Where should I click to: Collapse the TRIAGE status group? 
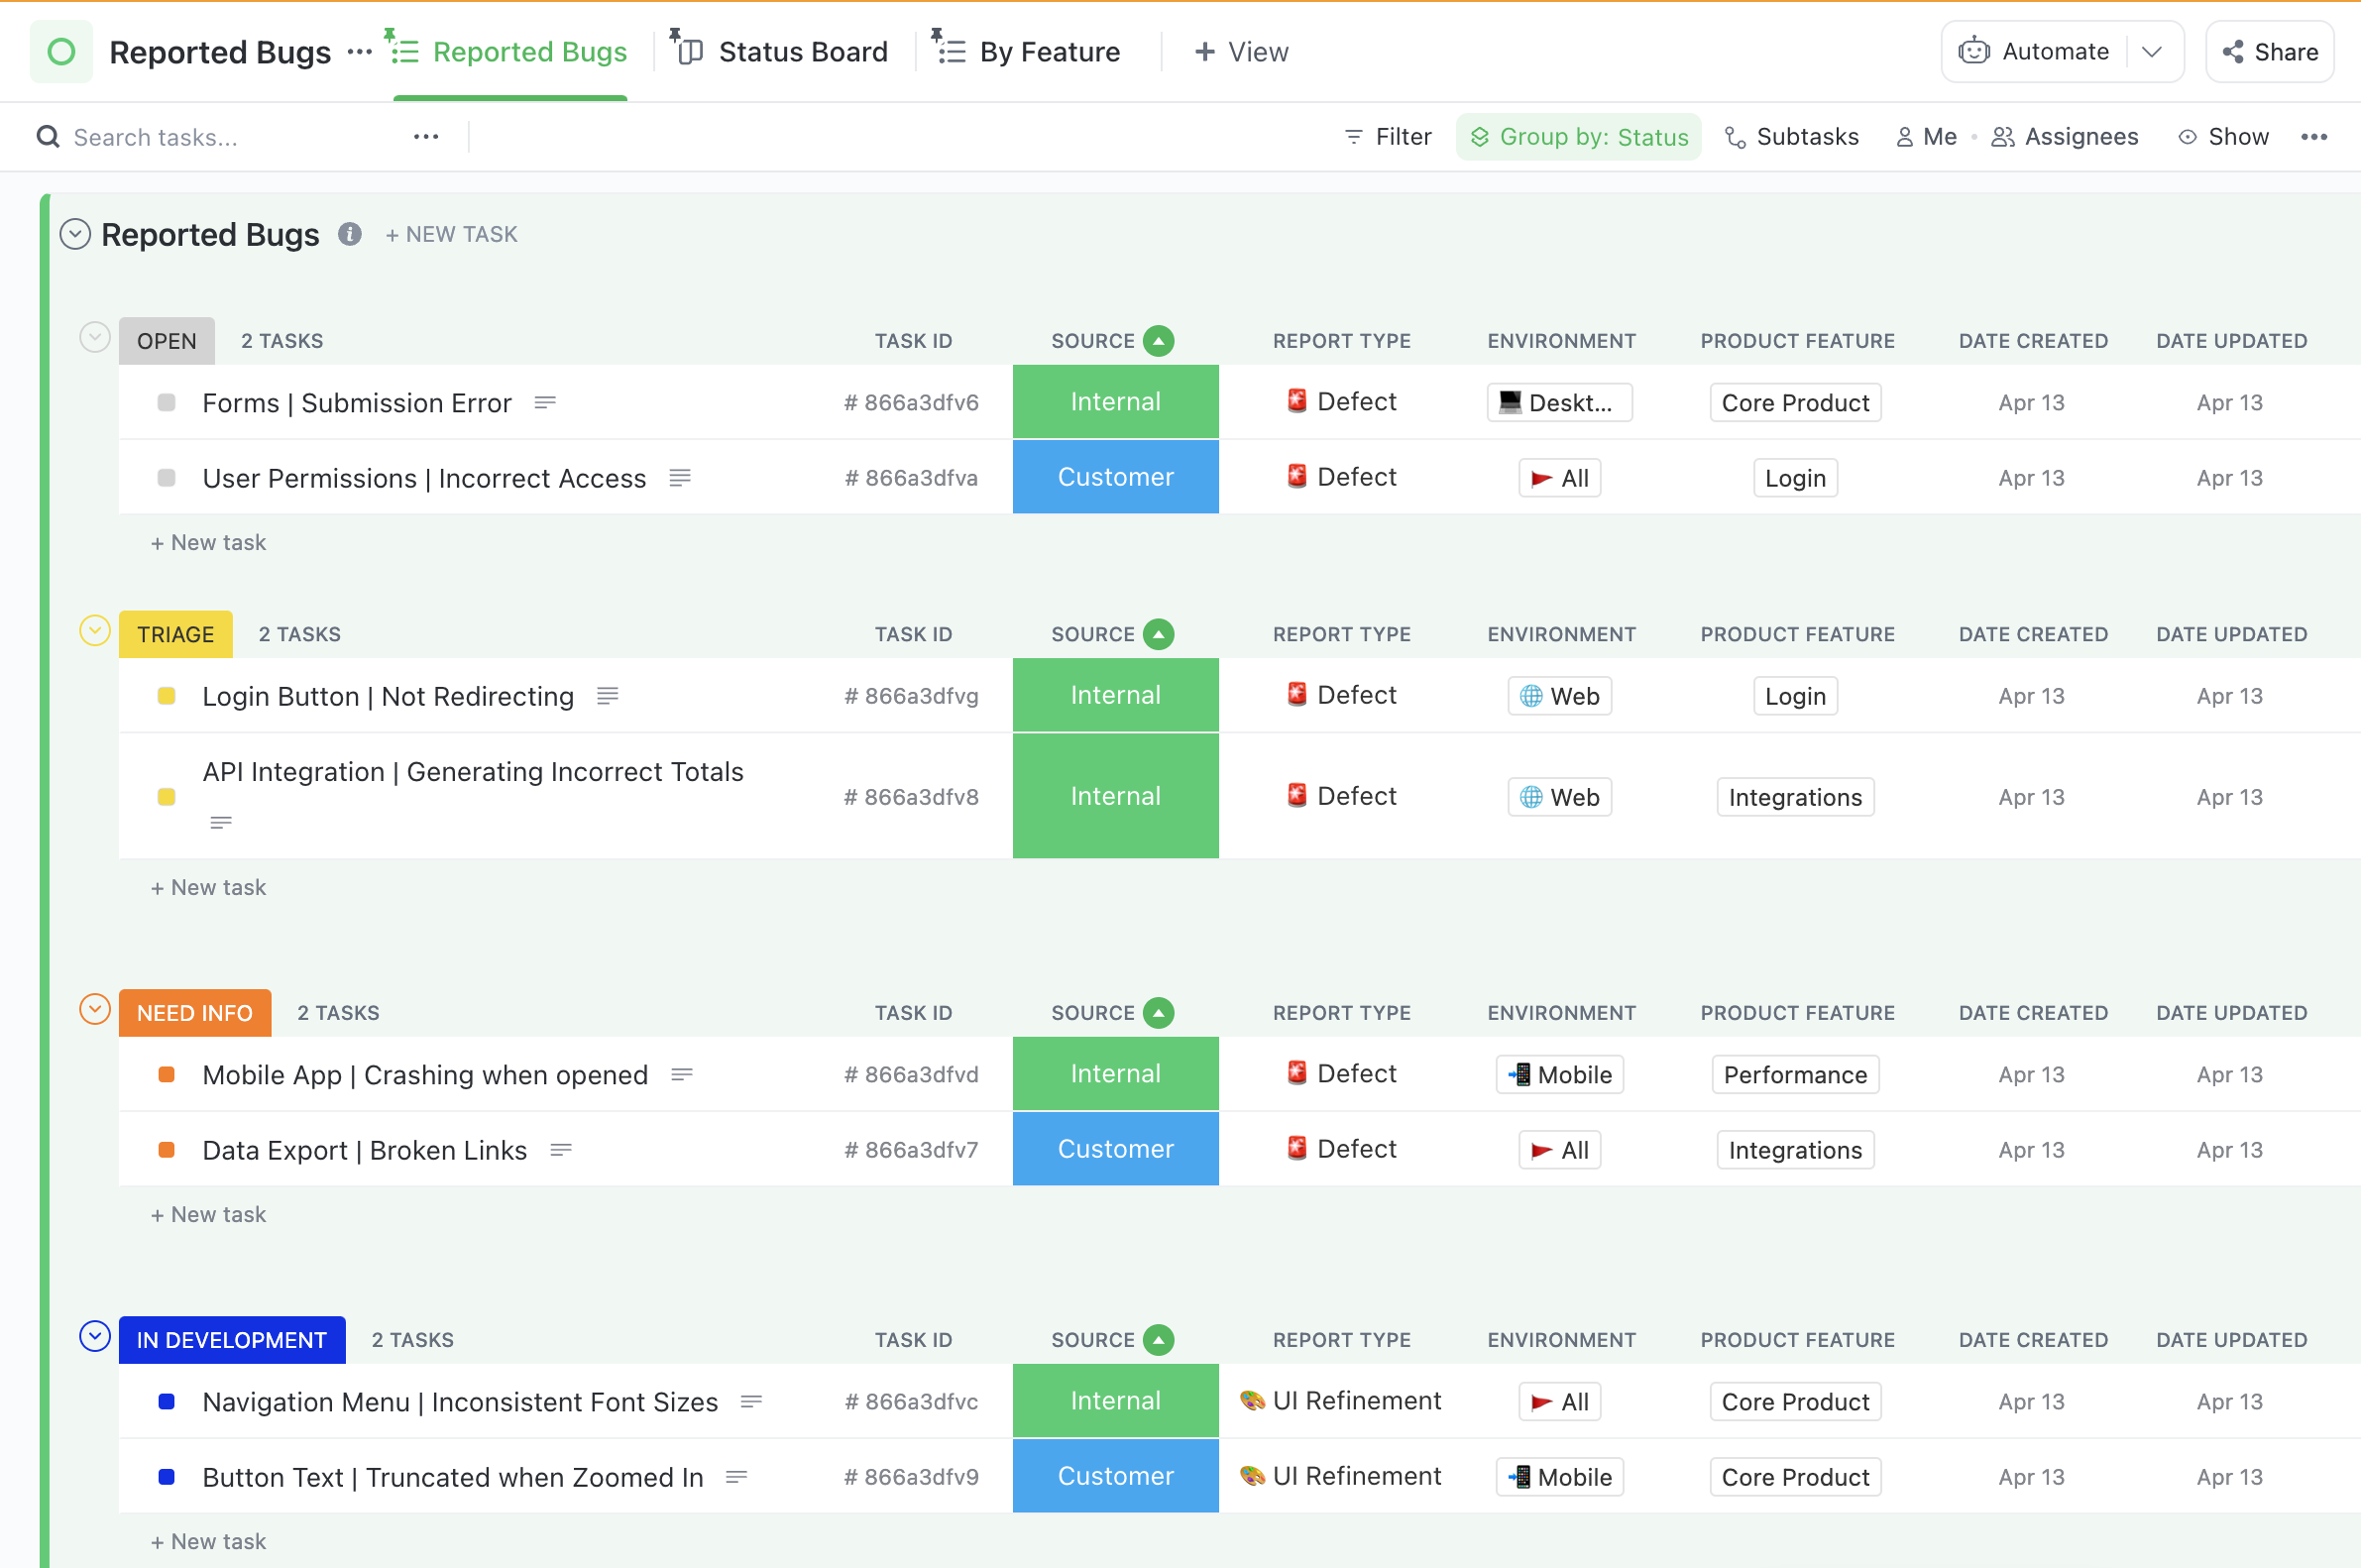94,633
